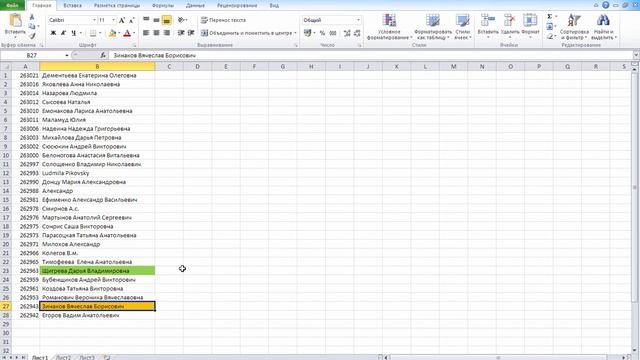Screen dimensions: 640x360
Task: Select column B header
Action: coord(97,67)
